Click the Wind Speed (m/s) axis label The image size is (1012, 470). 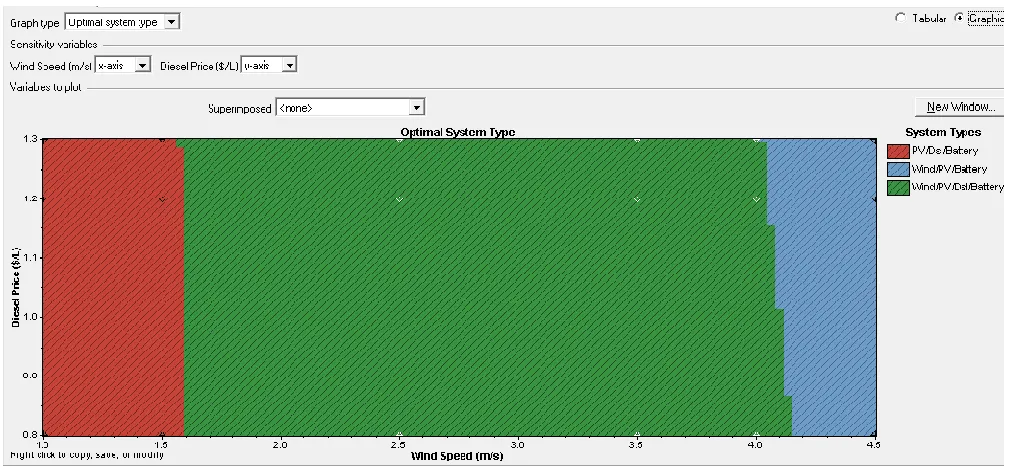tap(456, 456)
